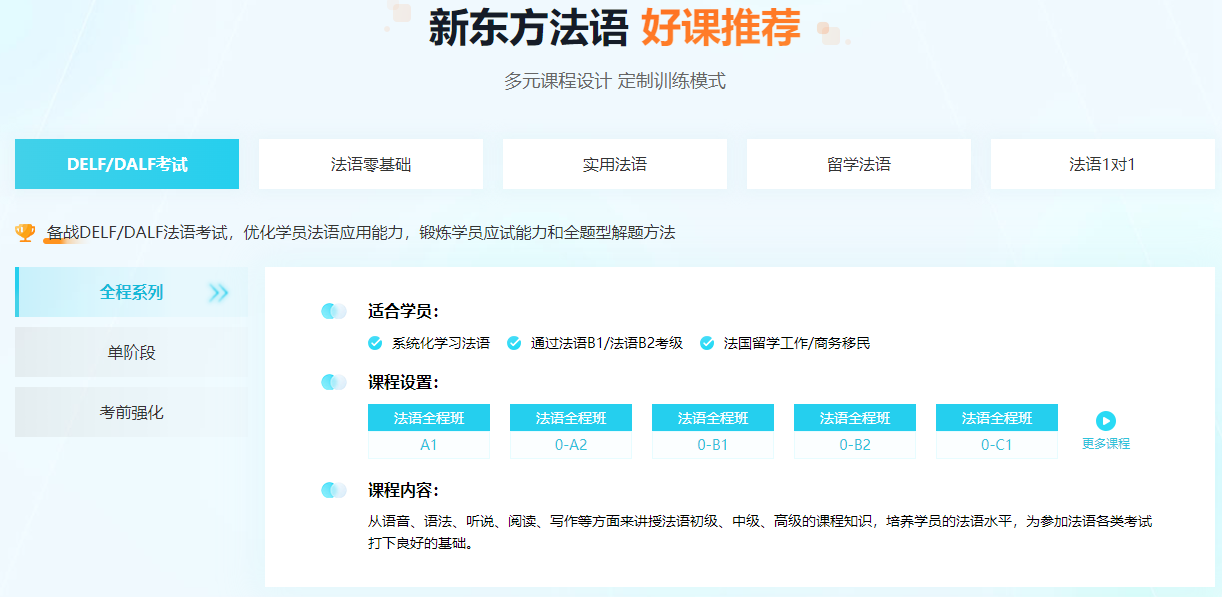Click the checkmark beside 法国留学工作/商务移民
This screenshot has height=597, width=1222.
point(707,343)
